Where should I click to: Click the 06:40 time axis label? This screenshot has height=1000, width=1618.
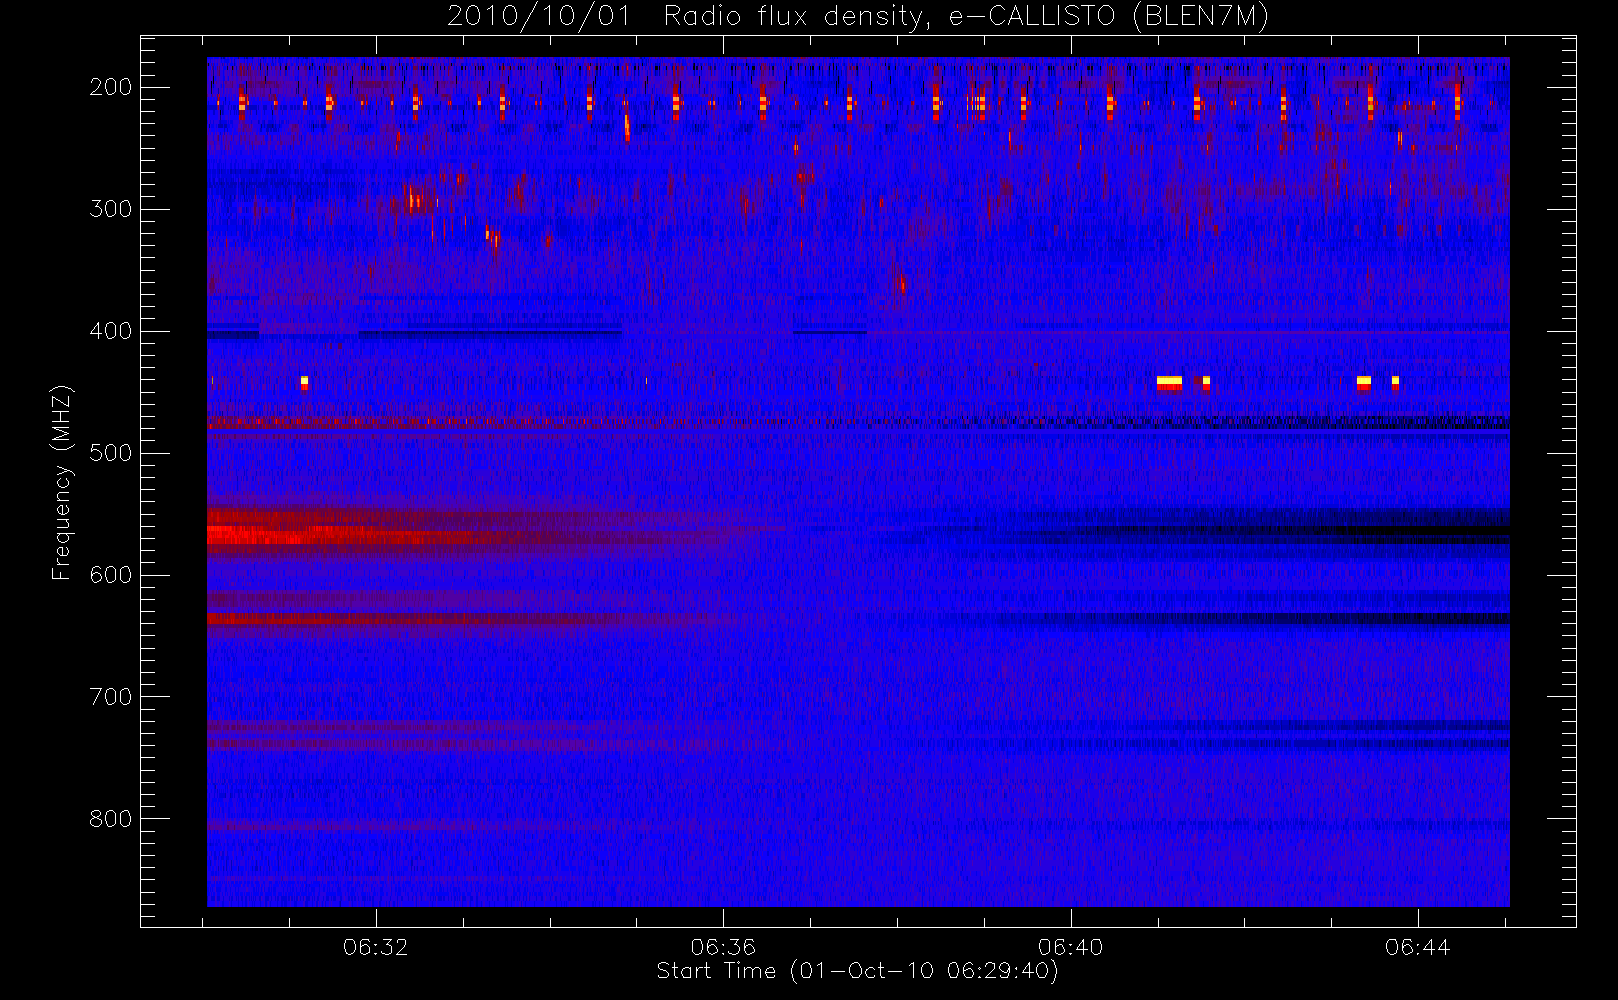(x=1070, y=947)
